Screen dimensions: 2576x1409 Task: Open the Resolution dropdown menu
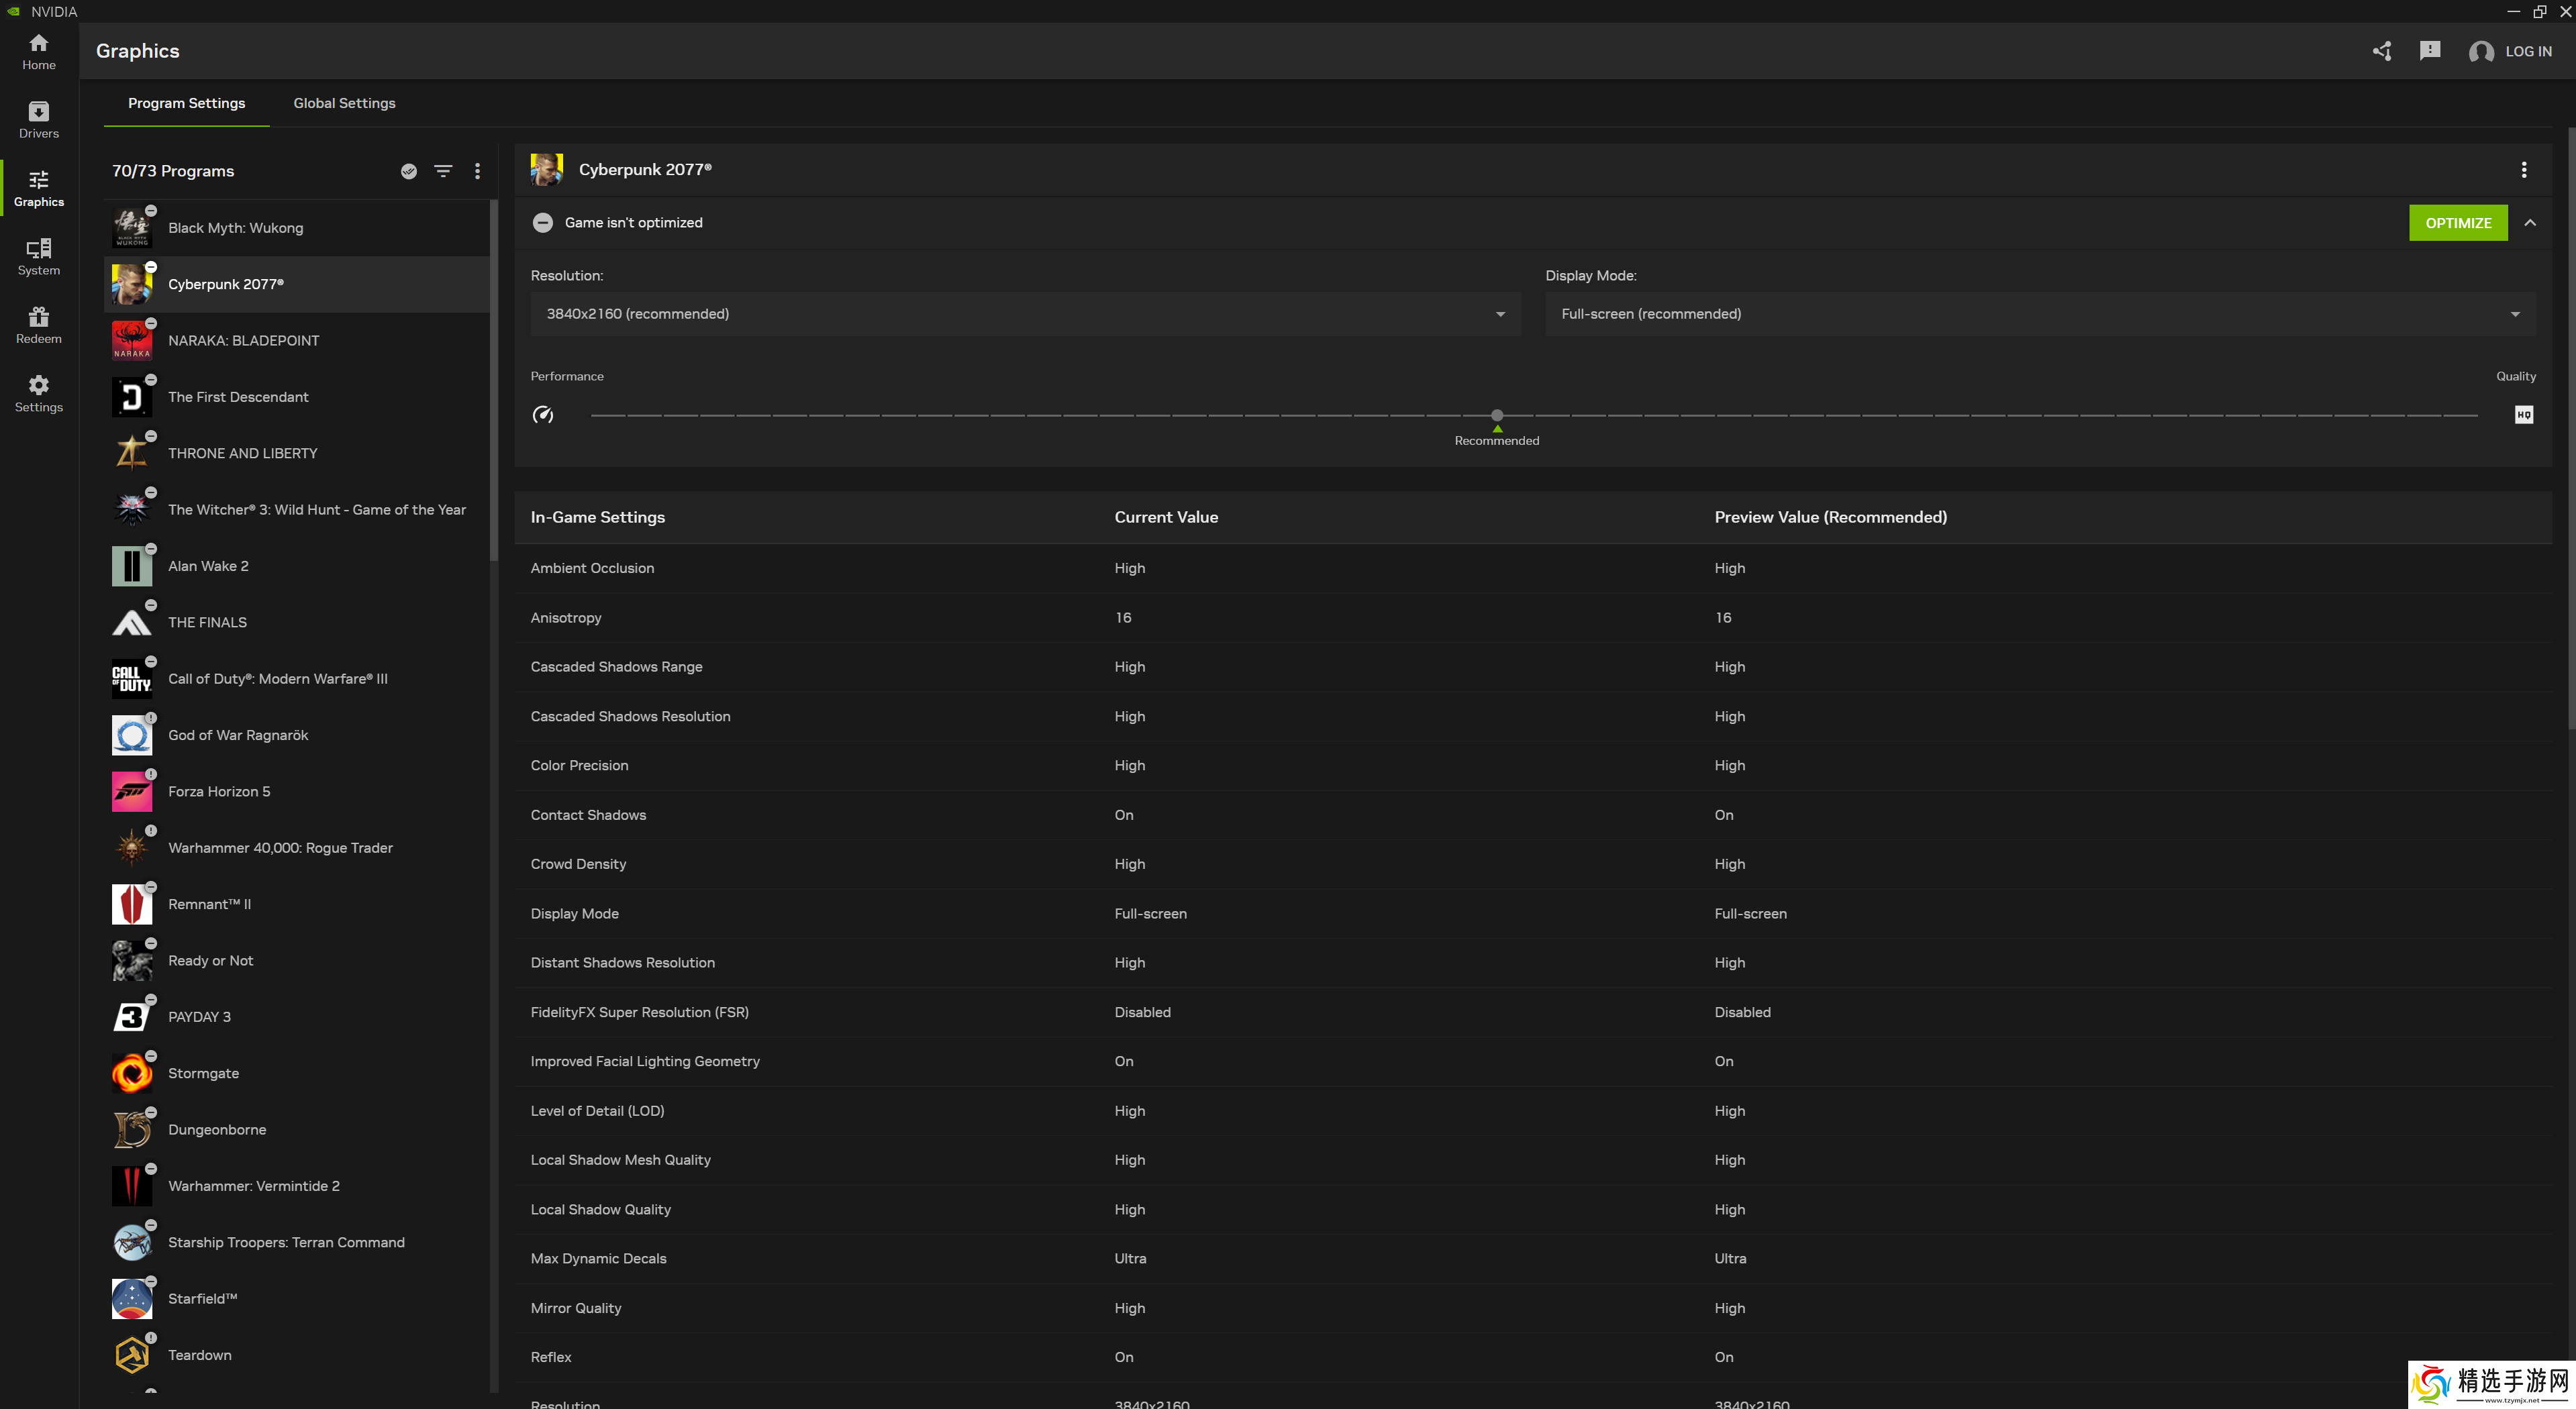click(x=1026, y=314)
